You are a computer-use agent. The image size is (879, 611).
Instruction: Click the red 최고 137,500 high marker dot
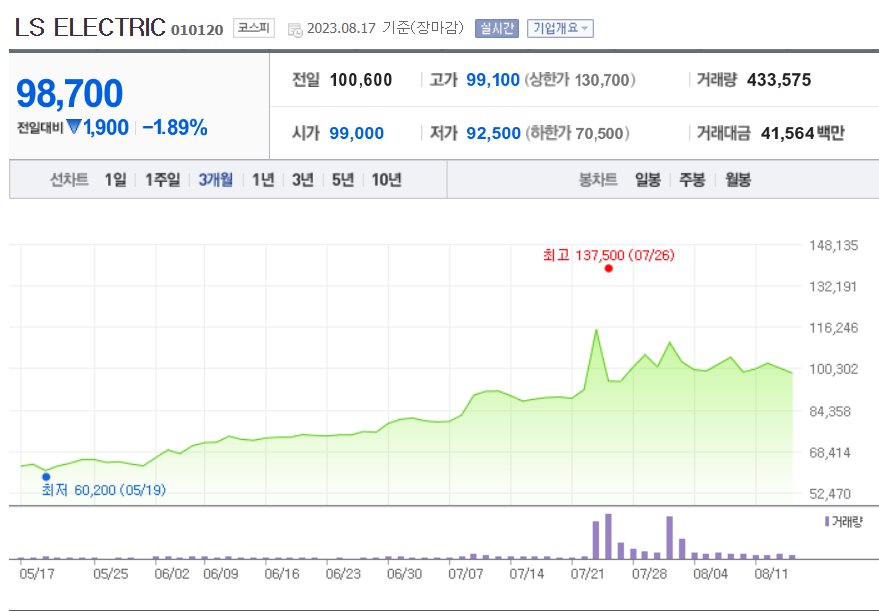tap(609, 269)
